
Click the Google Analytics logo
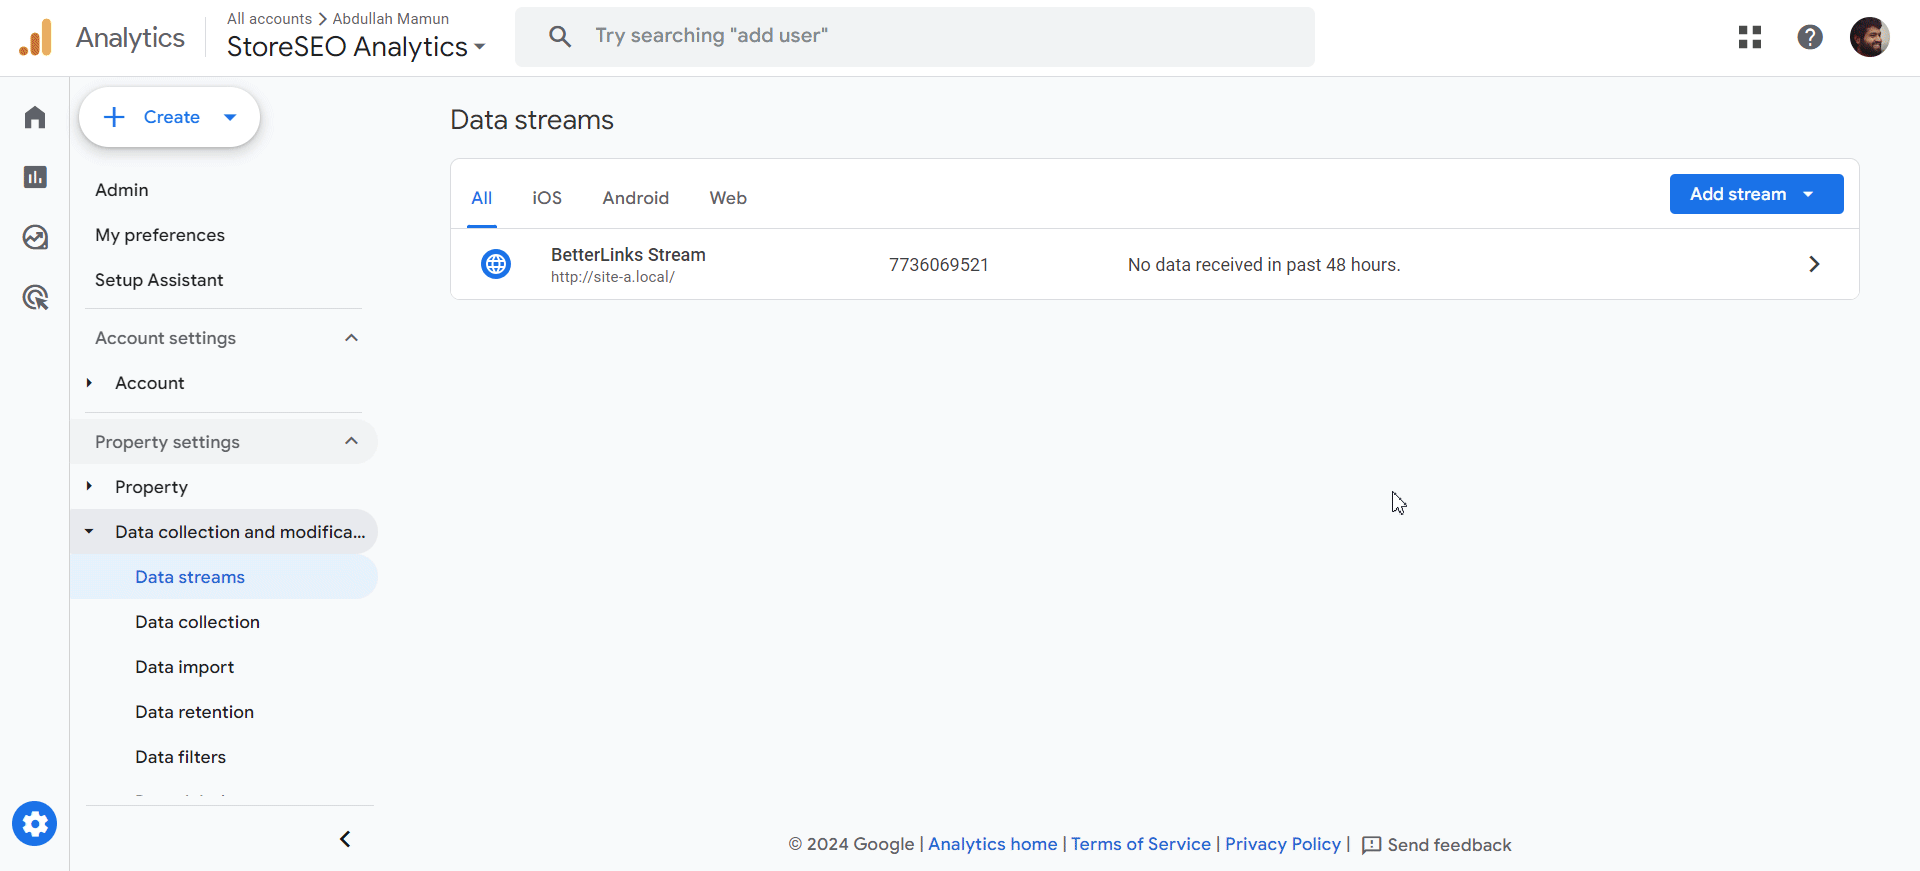(35, 38)
